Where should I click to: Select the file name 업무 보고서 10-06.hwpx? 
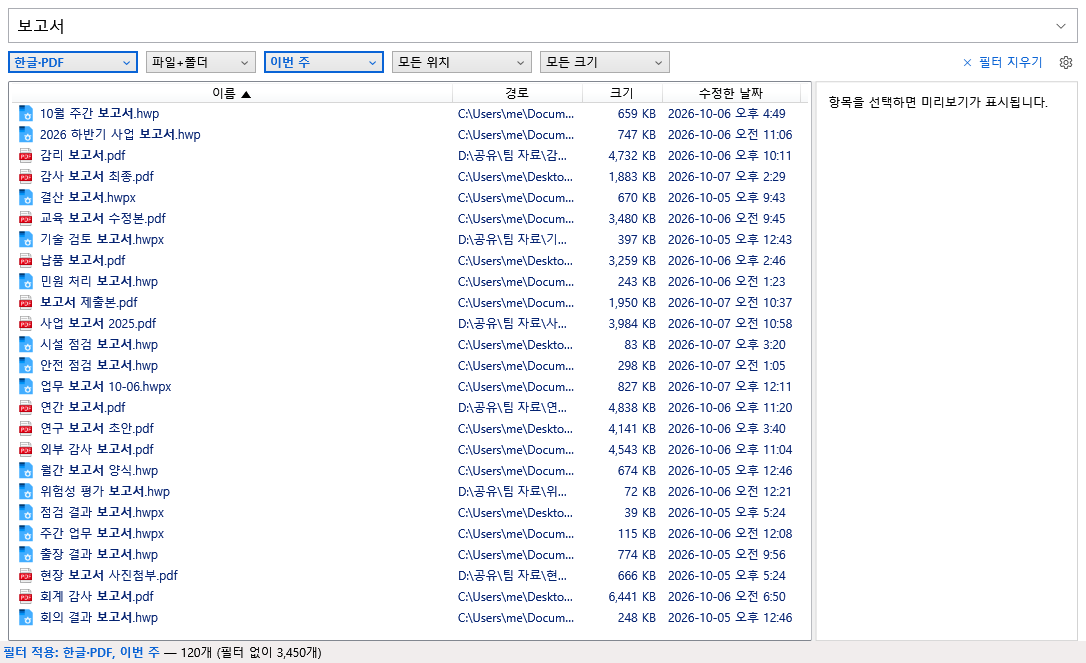(105, 387)
